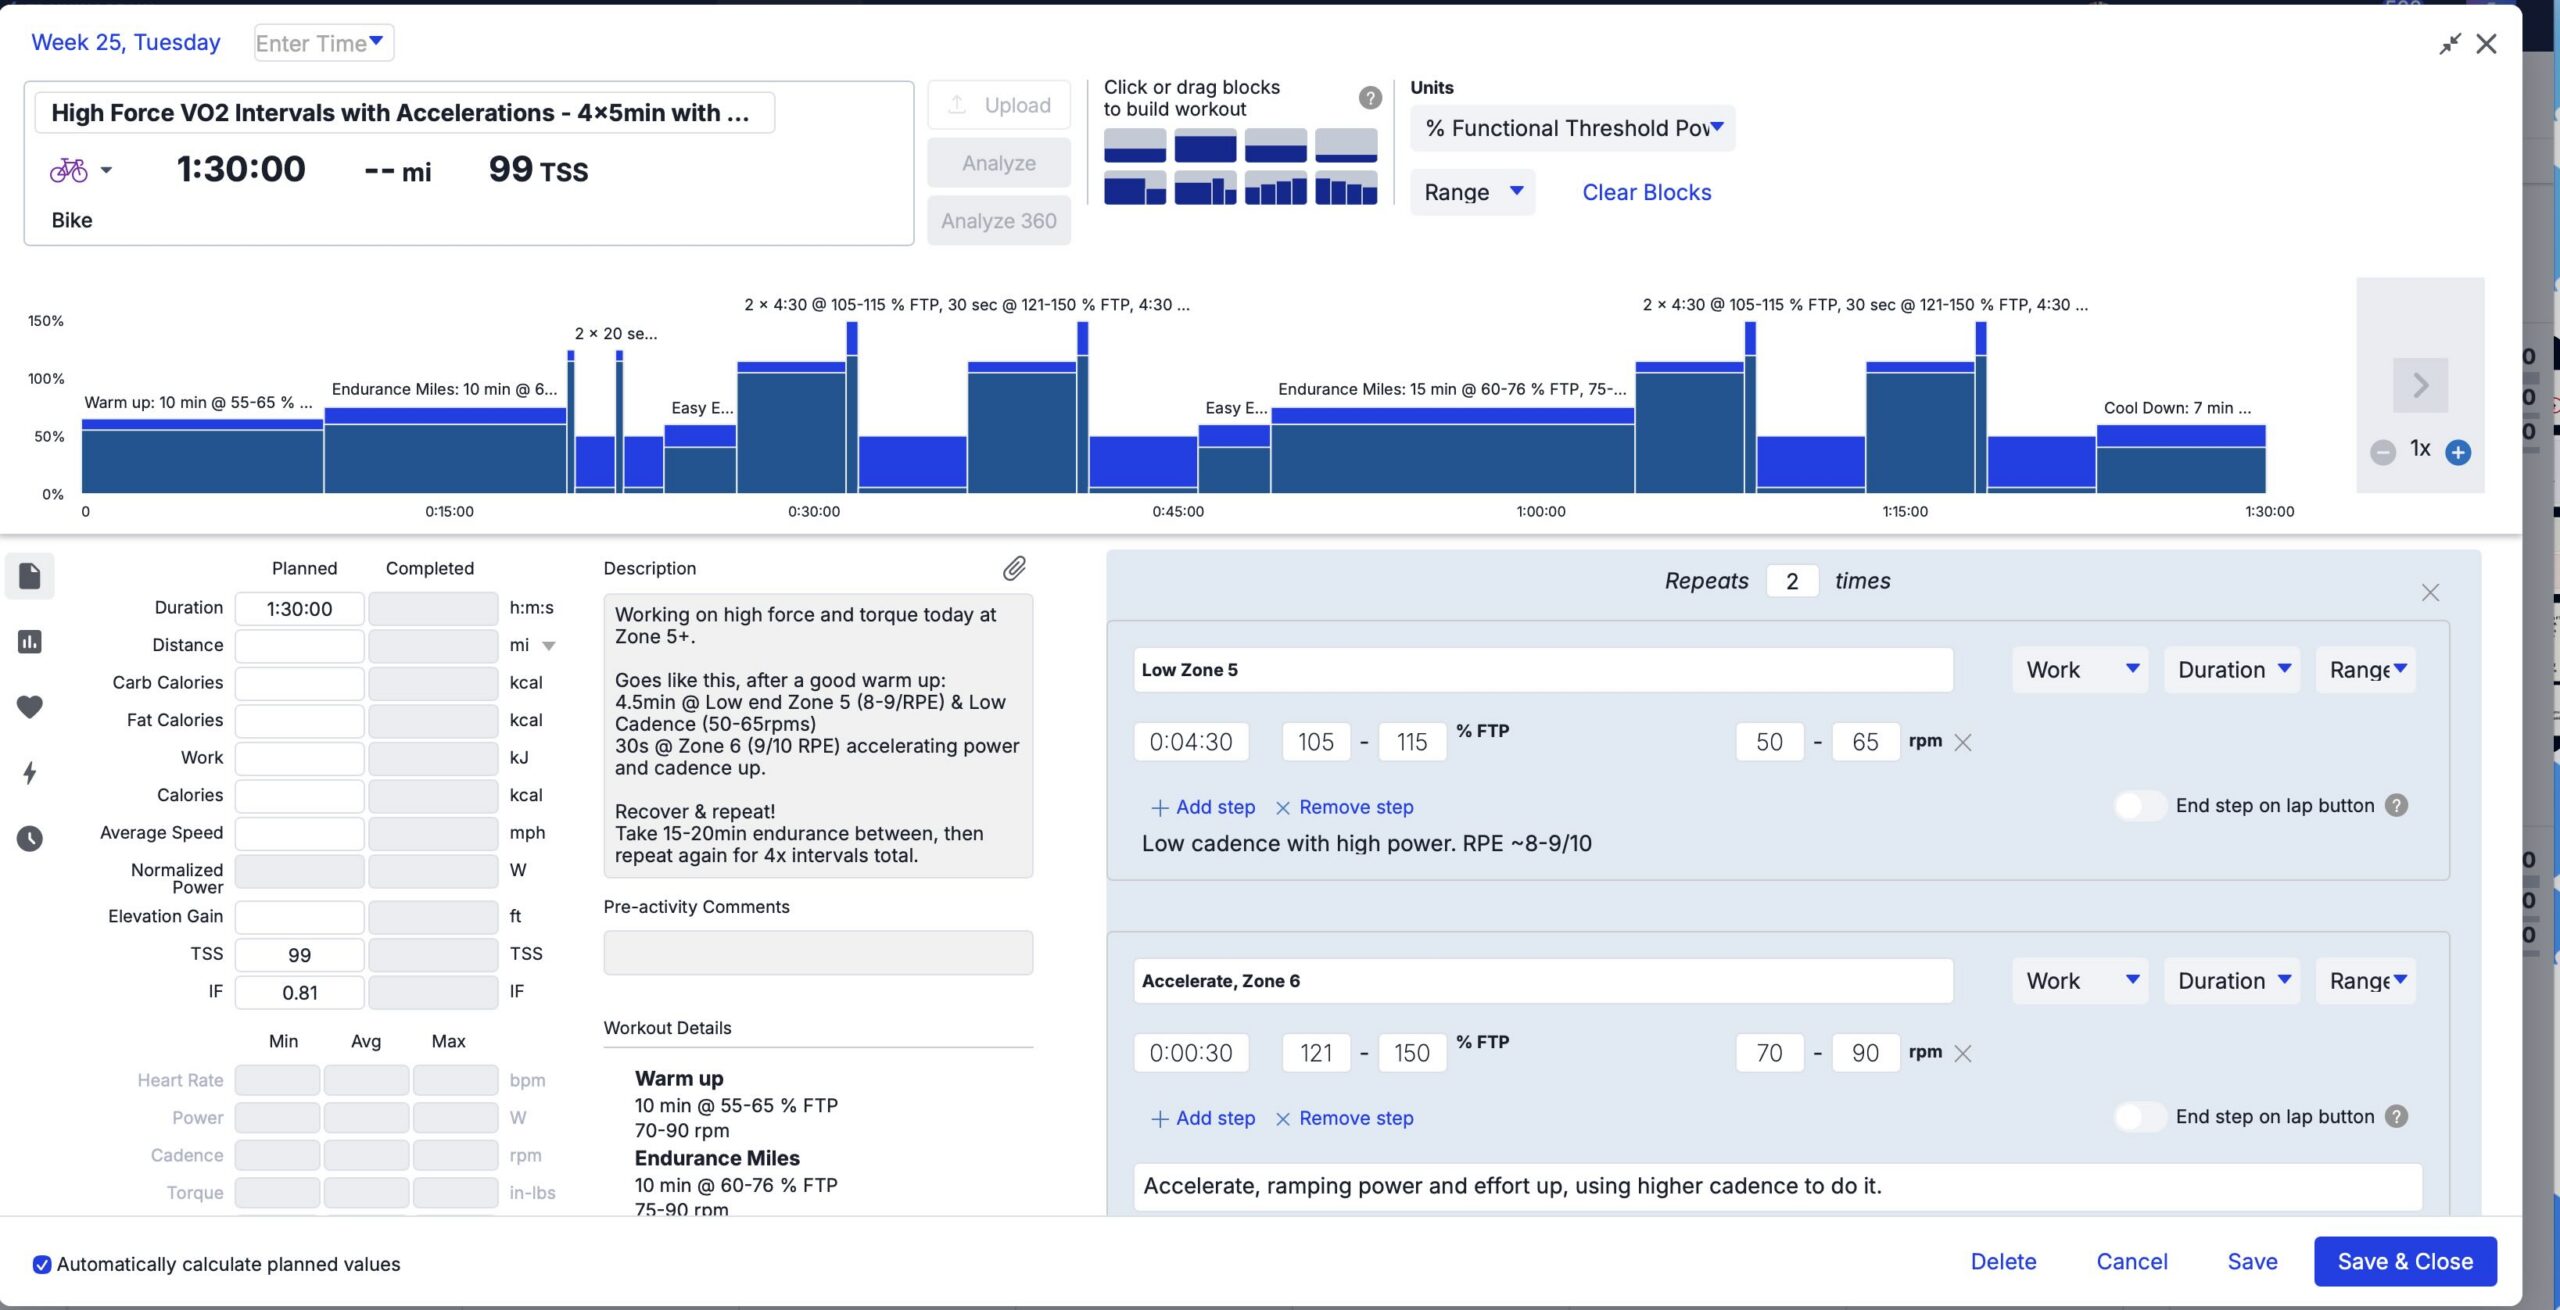Open the attachment paperclip icon by Description
This screenshot has width=2560, height=1310.
1014,568
